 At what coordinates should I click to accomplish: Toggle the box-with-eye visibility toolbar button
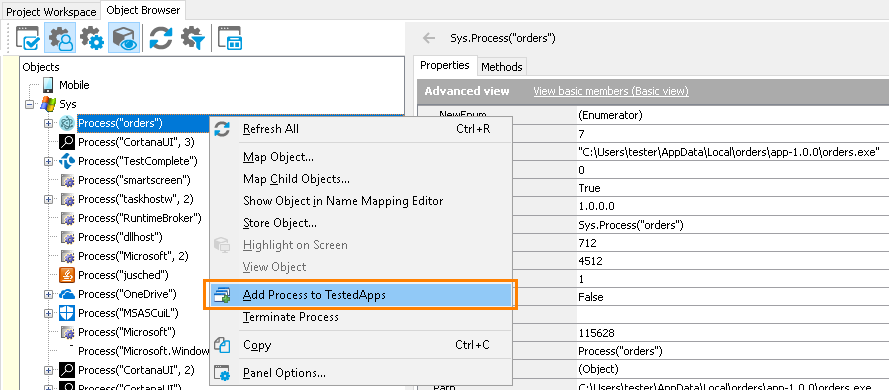pyautogui.click(x=124, y=38)
